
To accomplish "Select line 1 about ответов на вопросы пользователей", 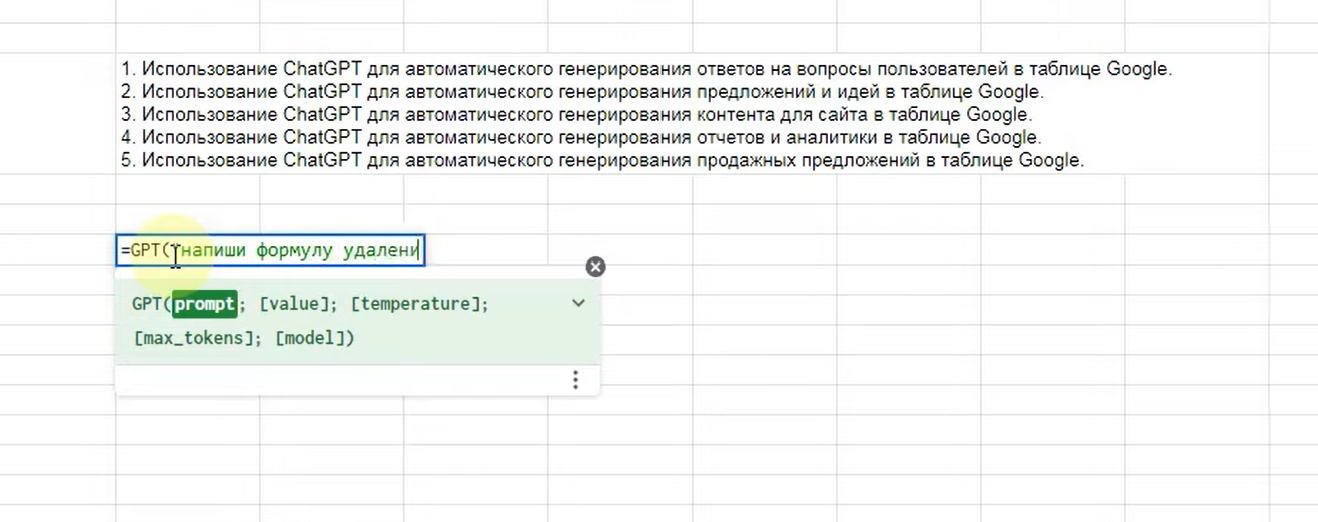I will [x=646, y=69].
